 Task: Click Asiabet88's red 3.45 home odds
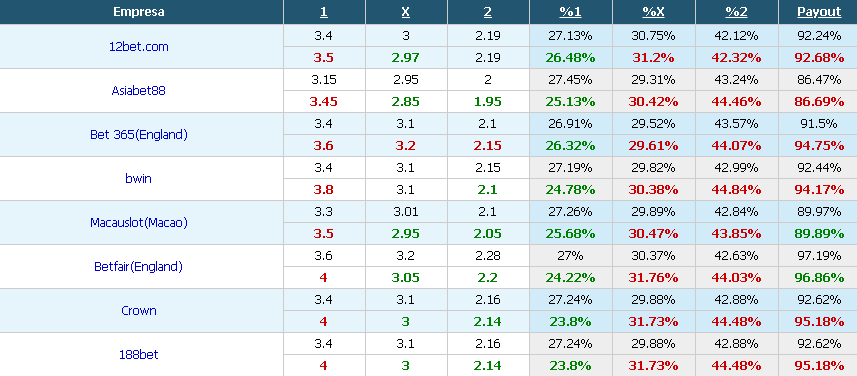pos(323,102)
